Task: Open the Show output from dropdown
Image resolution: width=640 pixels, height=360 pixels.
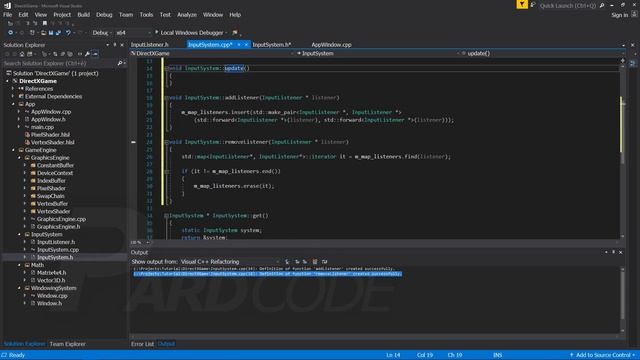Action: (x=230, y=262)
